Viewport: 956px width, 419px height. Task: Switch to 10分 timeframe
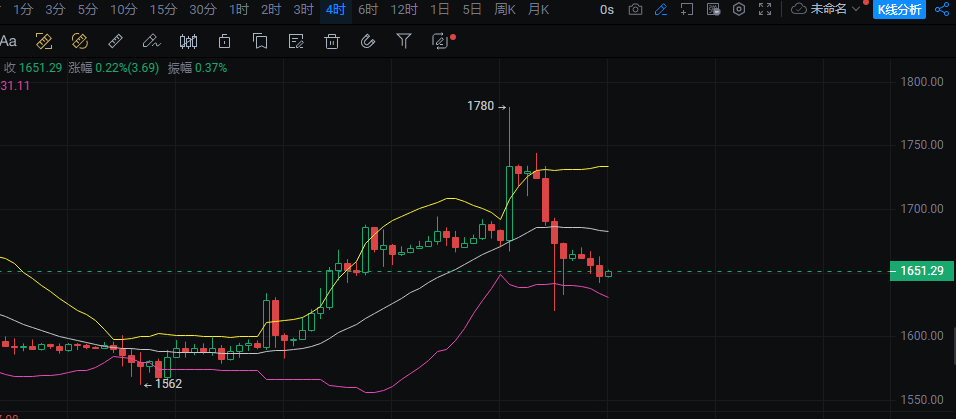pyautogui.click(x=124, y=9)
